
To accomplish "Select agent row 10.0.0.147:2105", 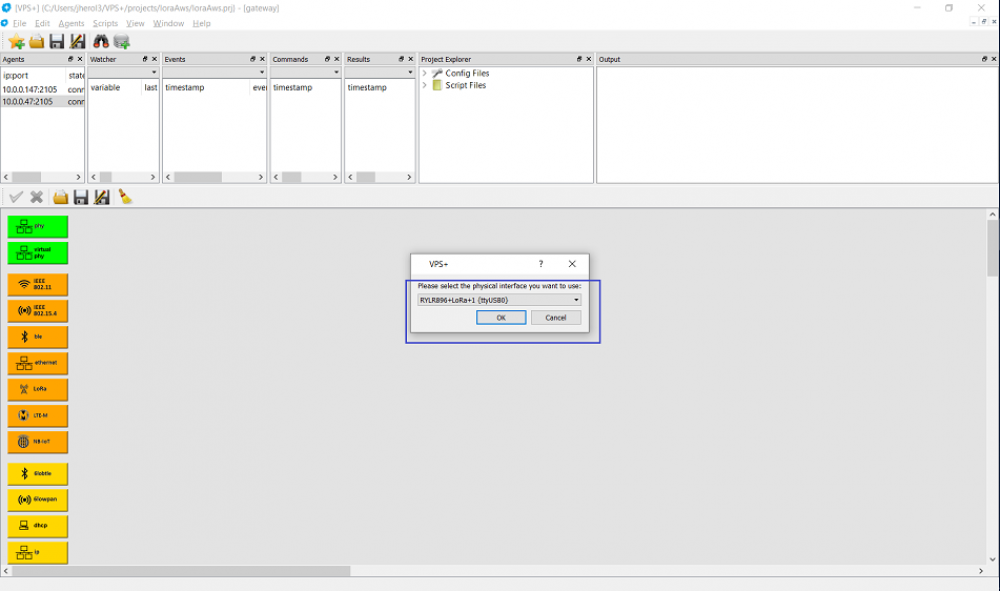I will point(42,90).
